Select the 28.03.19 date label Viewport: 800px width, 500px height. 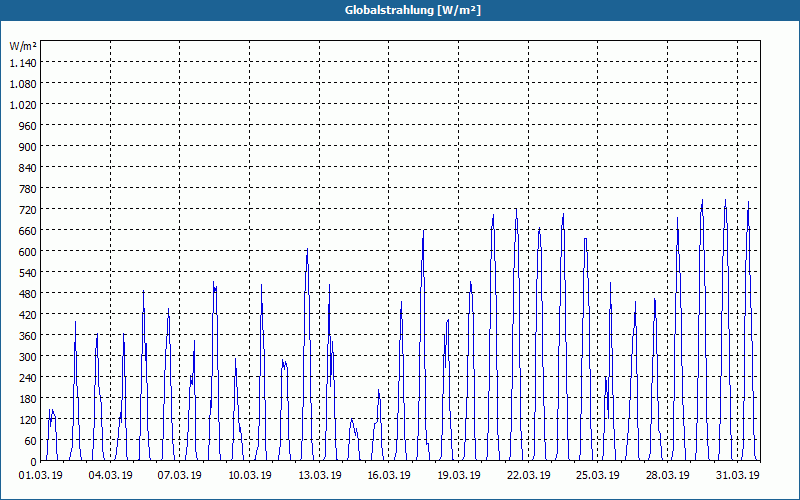click(x=667, y=476)
